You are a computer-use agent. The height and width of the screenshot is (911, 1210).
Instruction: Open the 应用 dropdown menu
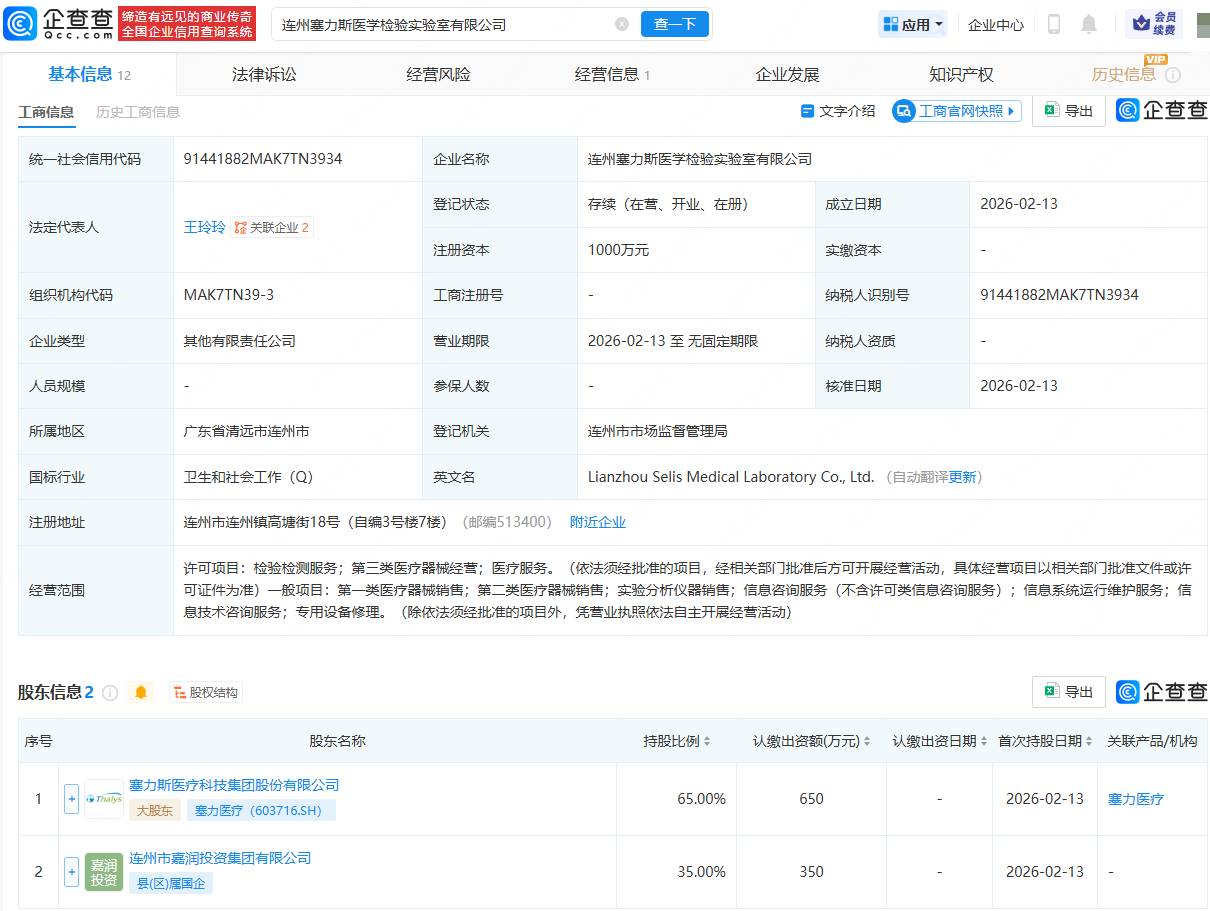coord(911,24)
